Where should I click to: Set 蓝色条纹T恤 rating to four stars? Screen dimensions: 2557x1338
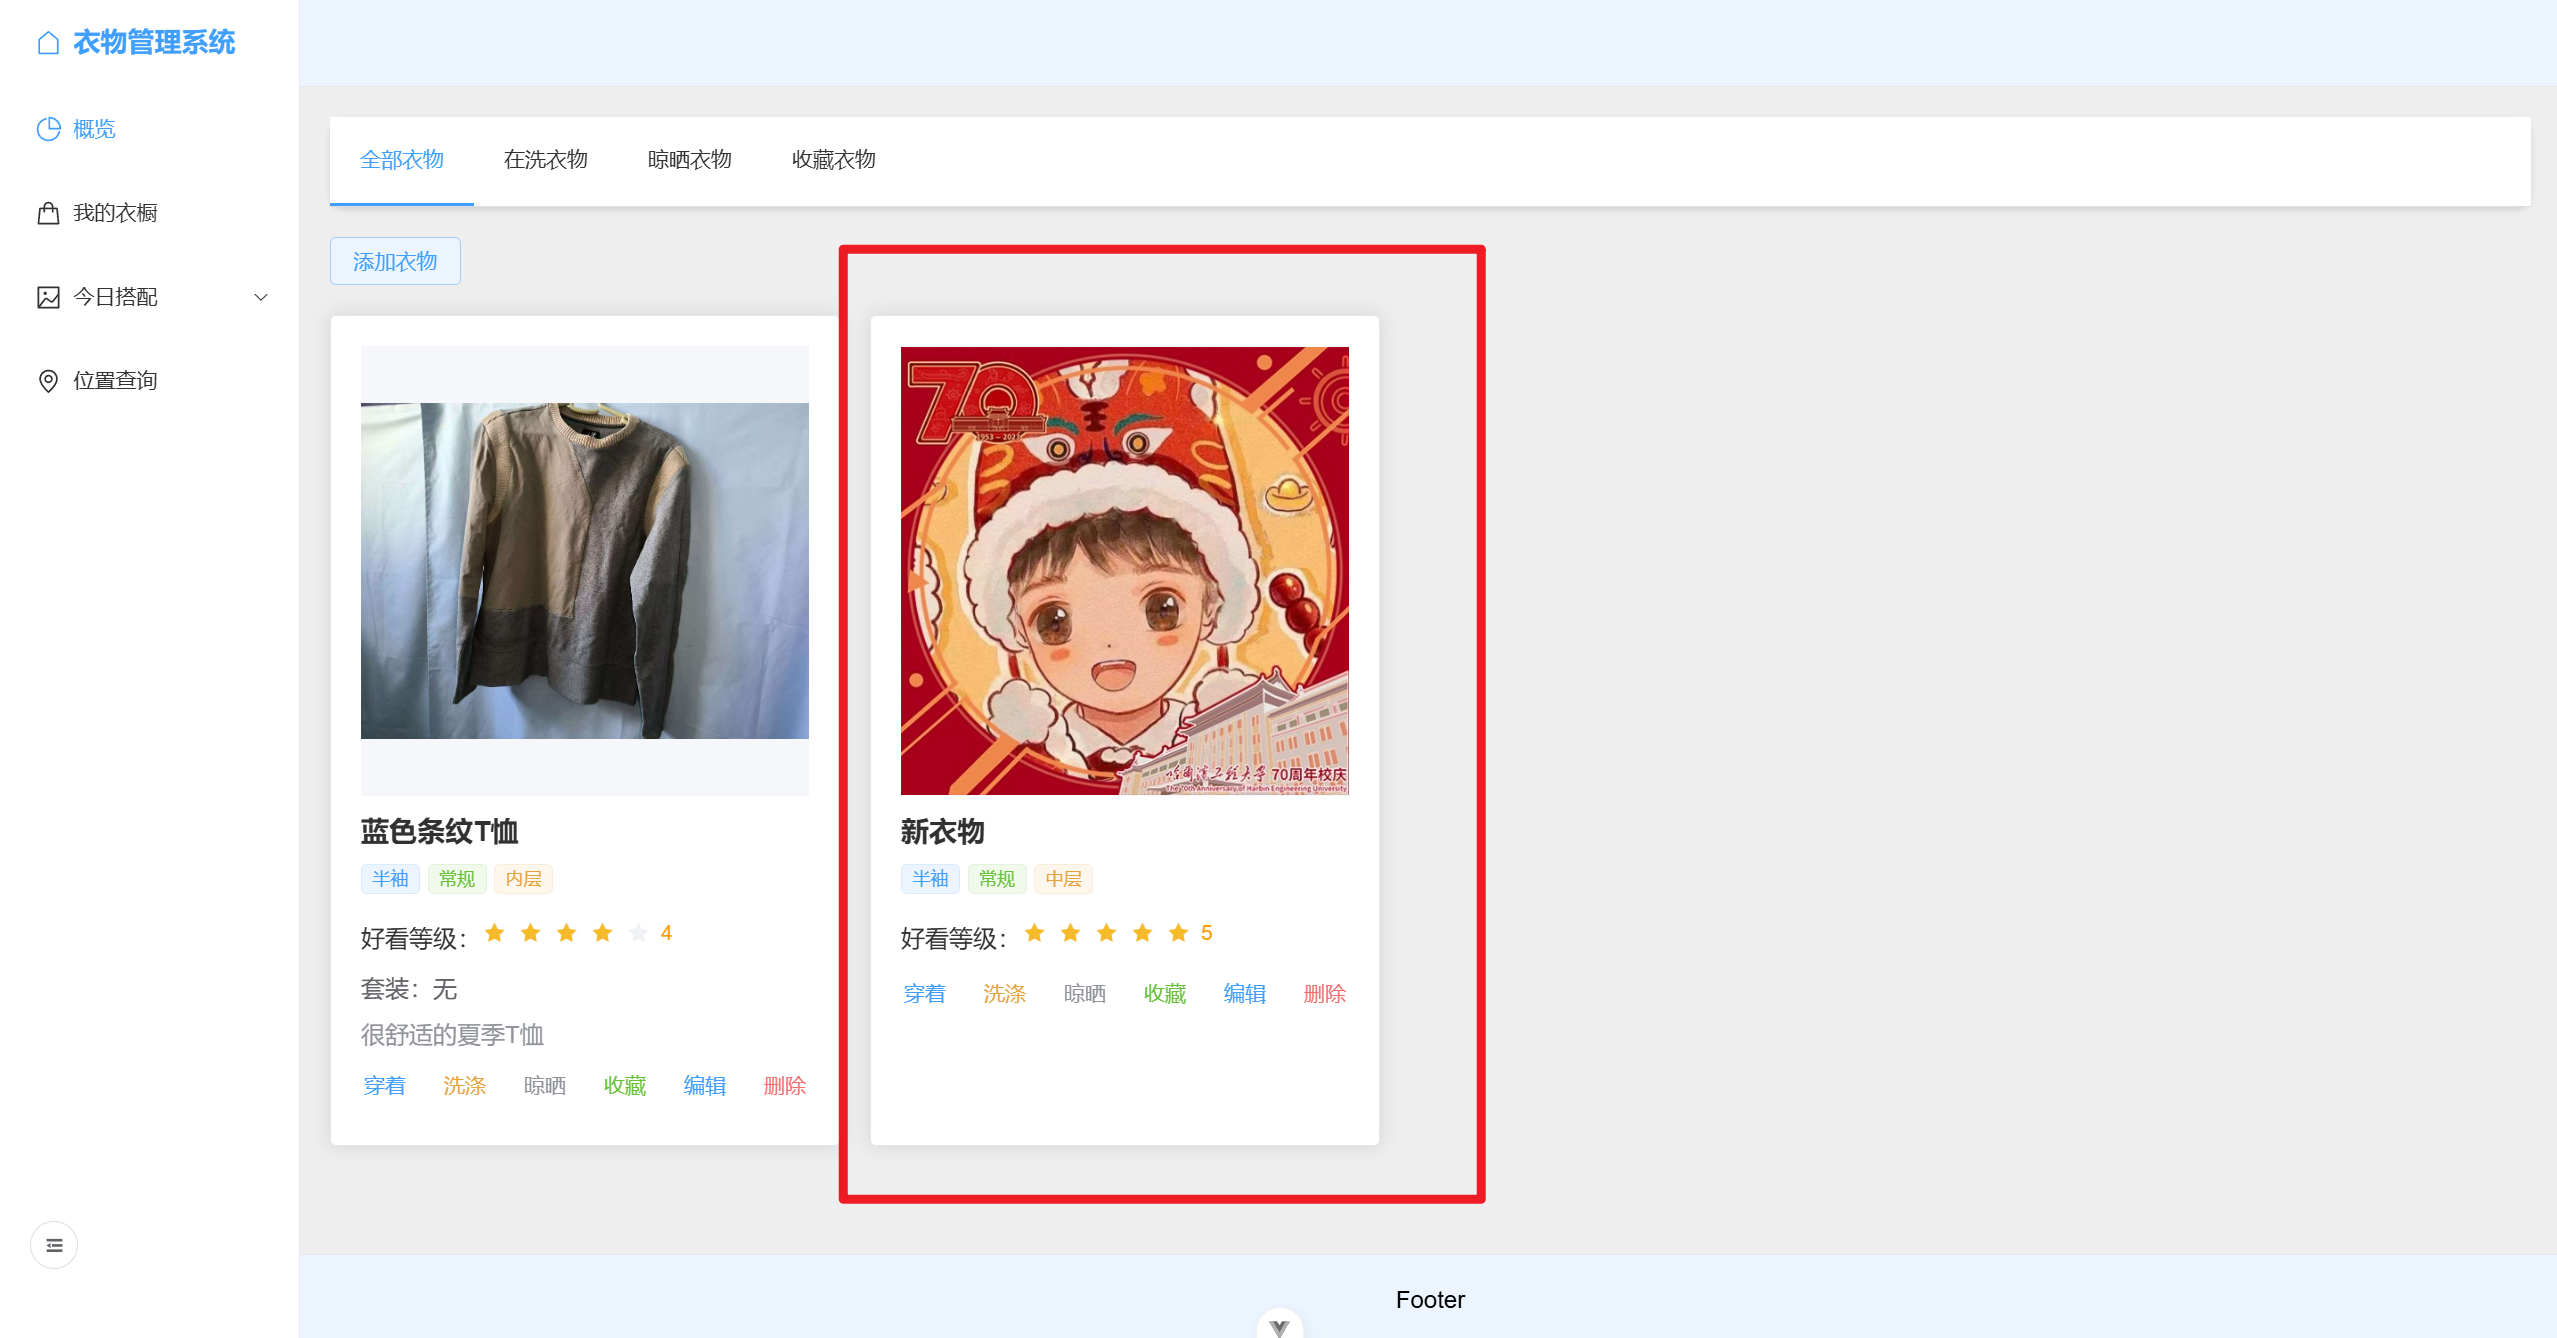[x=603, y=933]
